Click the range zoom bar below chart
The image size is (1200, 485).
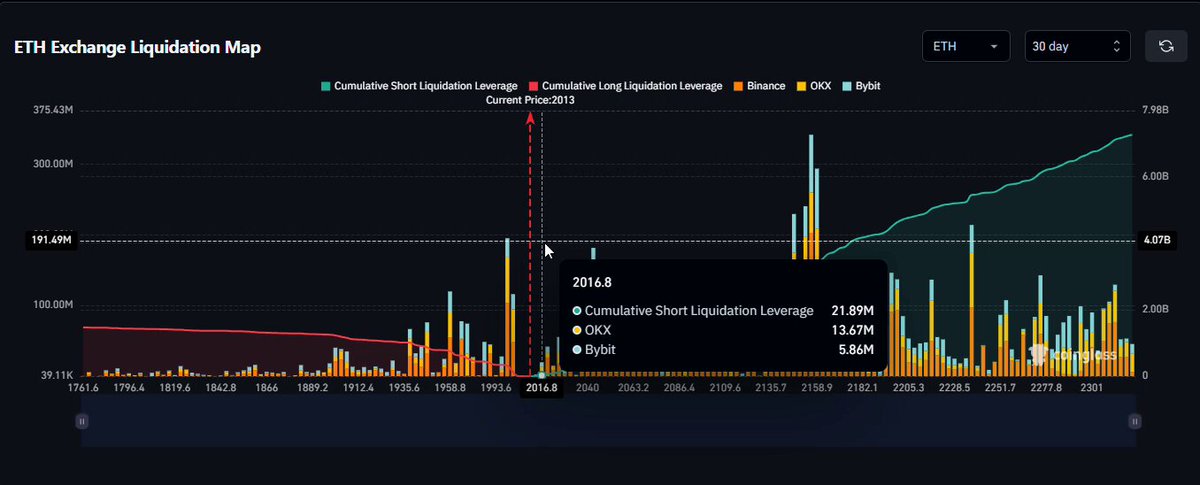click(x=608, y=420)
